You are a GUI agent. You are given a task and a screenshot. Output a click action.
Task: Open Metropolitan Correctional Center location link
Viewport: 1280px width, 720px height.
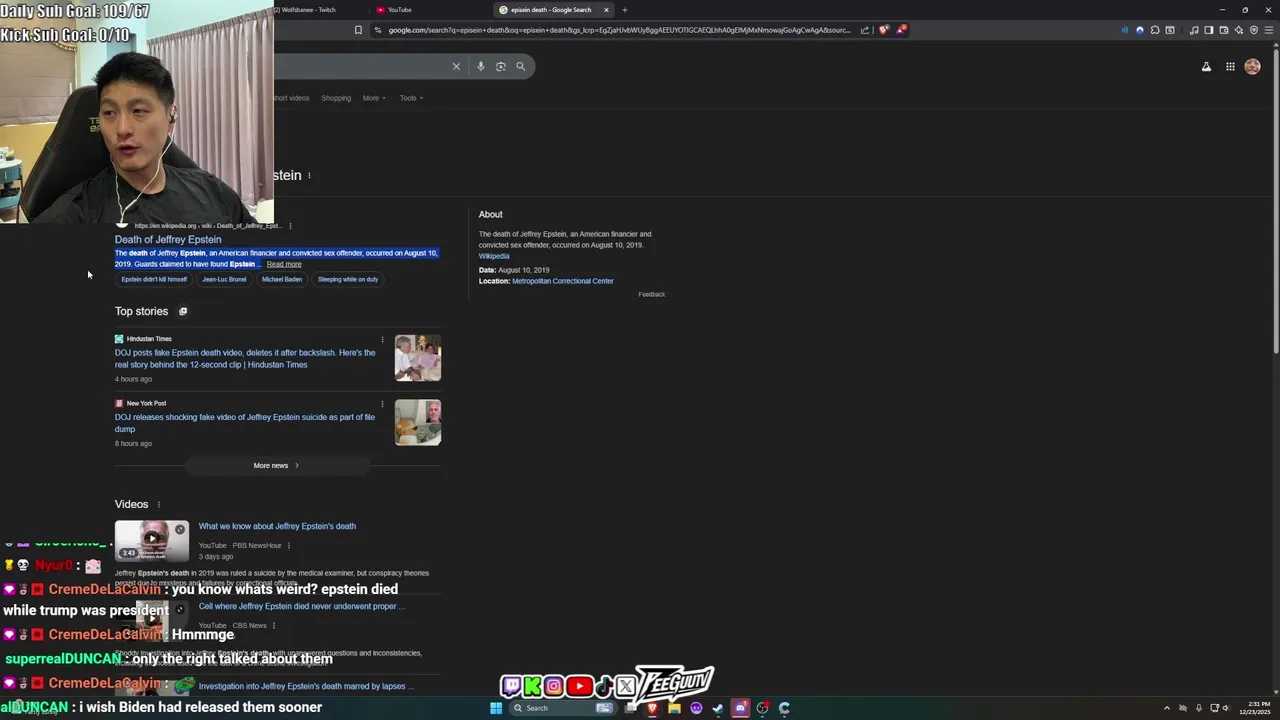(563, 281)
